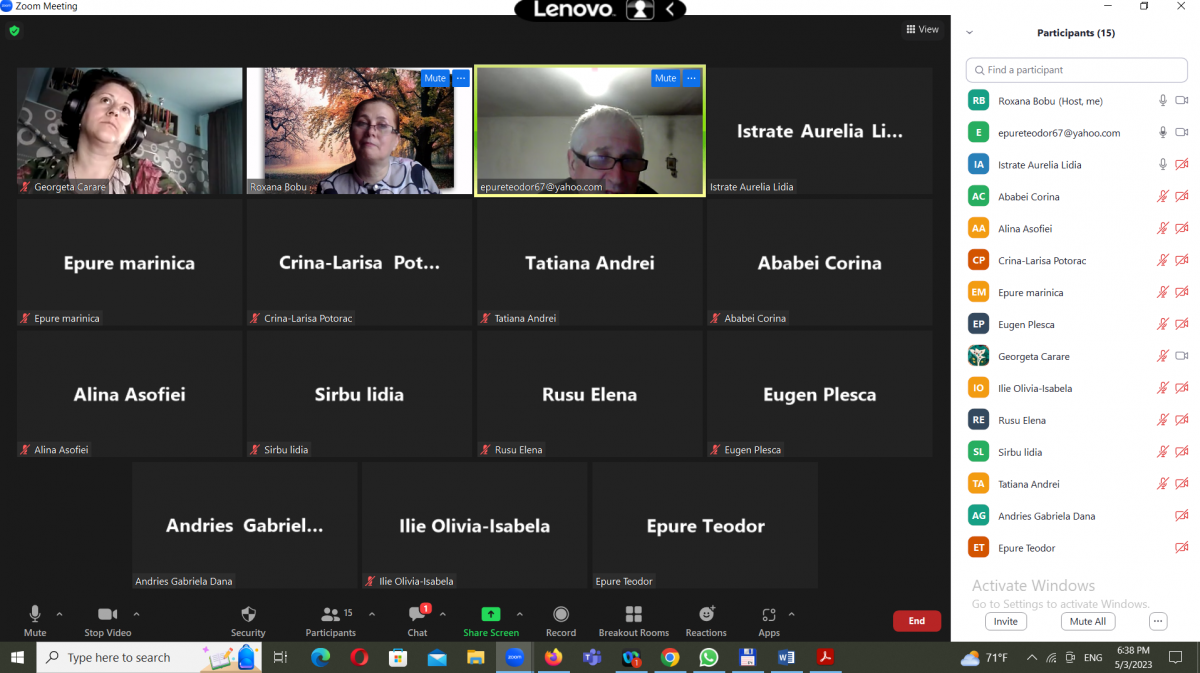Start recording with the Record button
Image resolution: width=1200 pixels, height=673 pixels.
tap(561, 620)
